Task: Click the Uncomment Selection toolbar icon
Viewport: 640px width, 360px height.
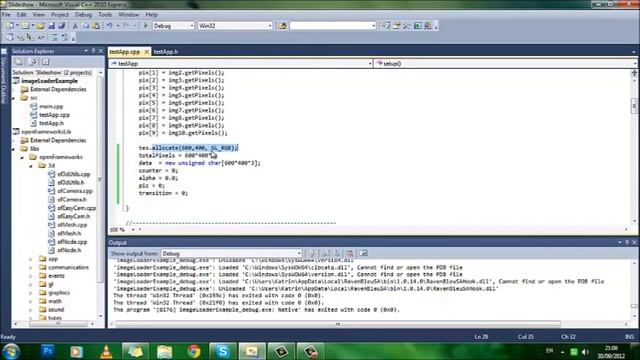Action: point(65,38)
